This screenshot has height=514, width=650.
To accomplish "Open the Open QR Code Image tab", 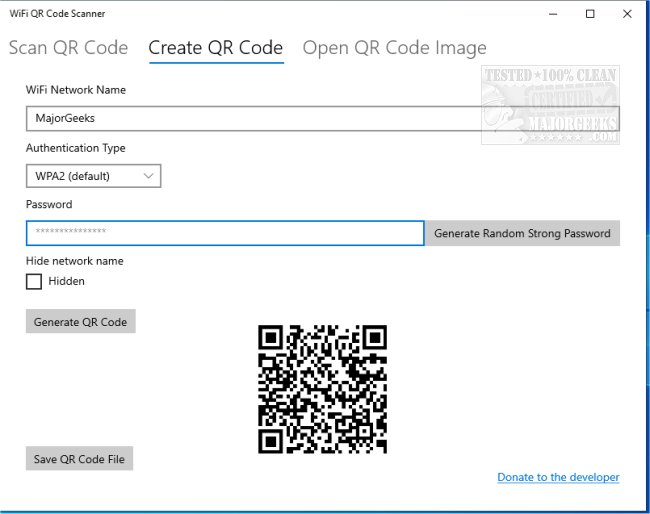I will (395, 49).
